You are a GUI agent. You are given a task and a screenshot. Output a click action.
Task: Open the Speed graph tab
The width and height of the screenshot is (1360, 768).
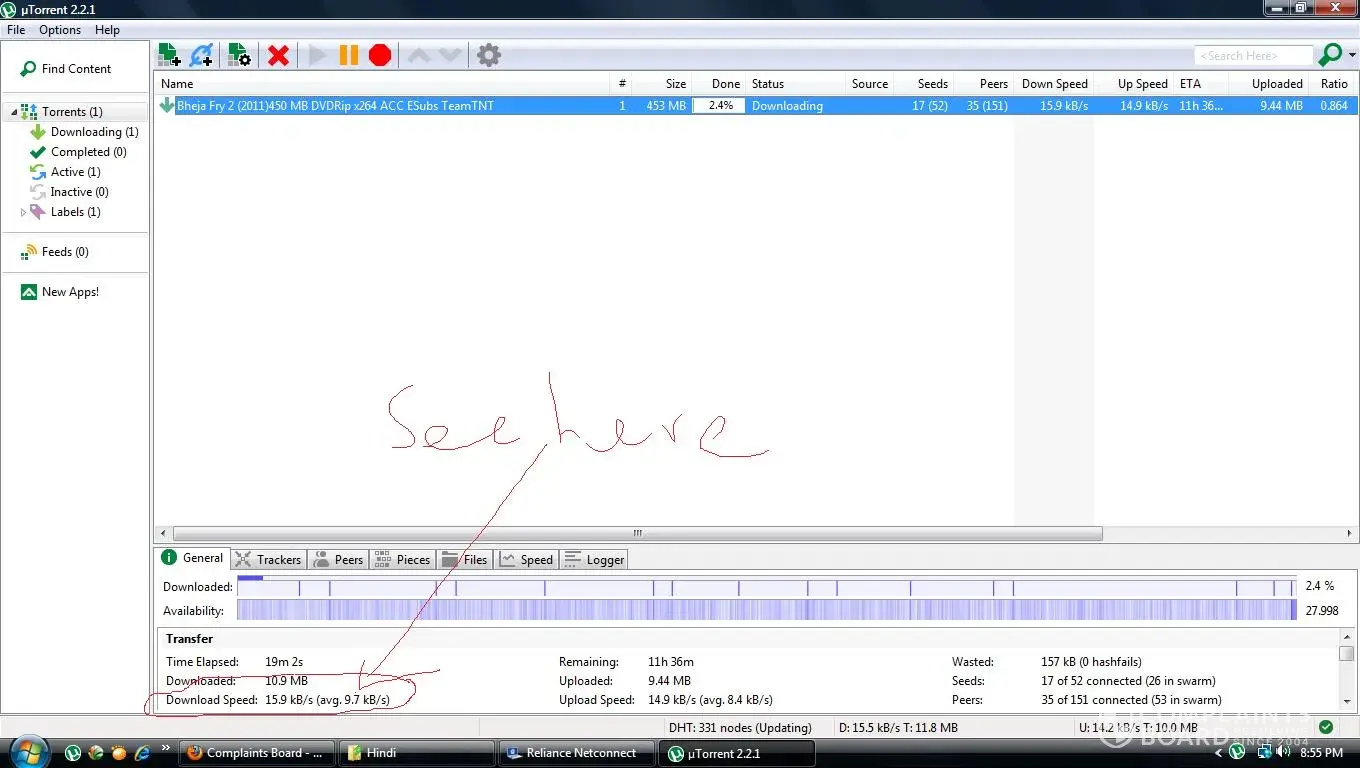tap(526, 560)
